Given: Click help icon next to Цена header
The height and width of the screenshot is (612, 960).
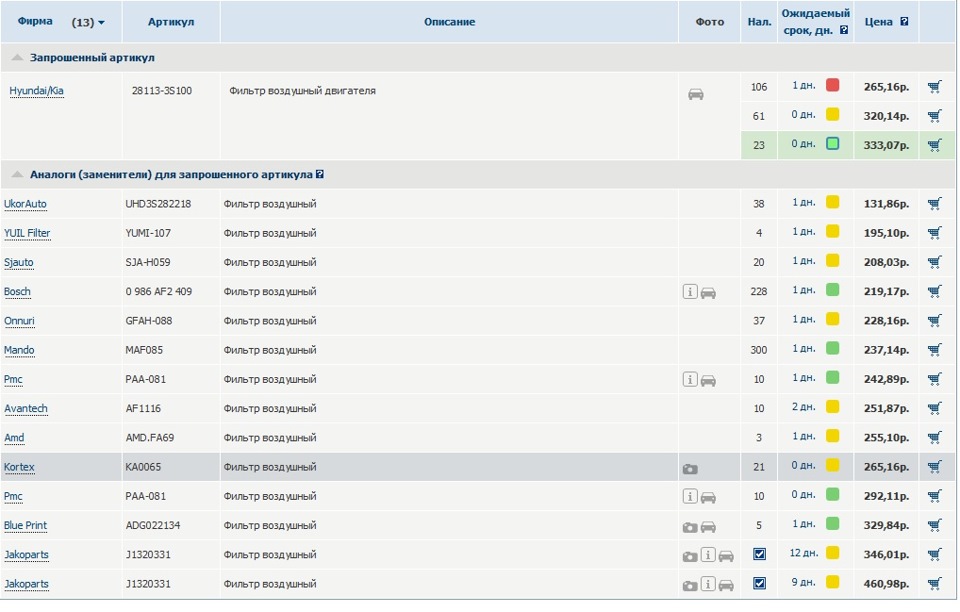Looking at the screenshot, I should coord(904,21).
